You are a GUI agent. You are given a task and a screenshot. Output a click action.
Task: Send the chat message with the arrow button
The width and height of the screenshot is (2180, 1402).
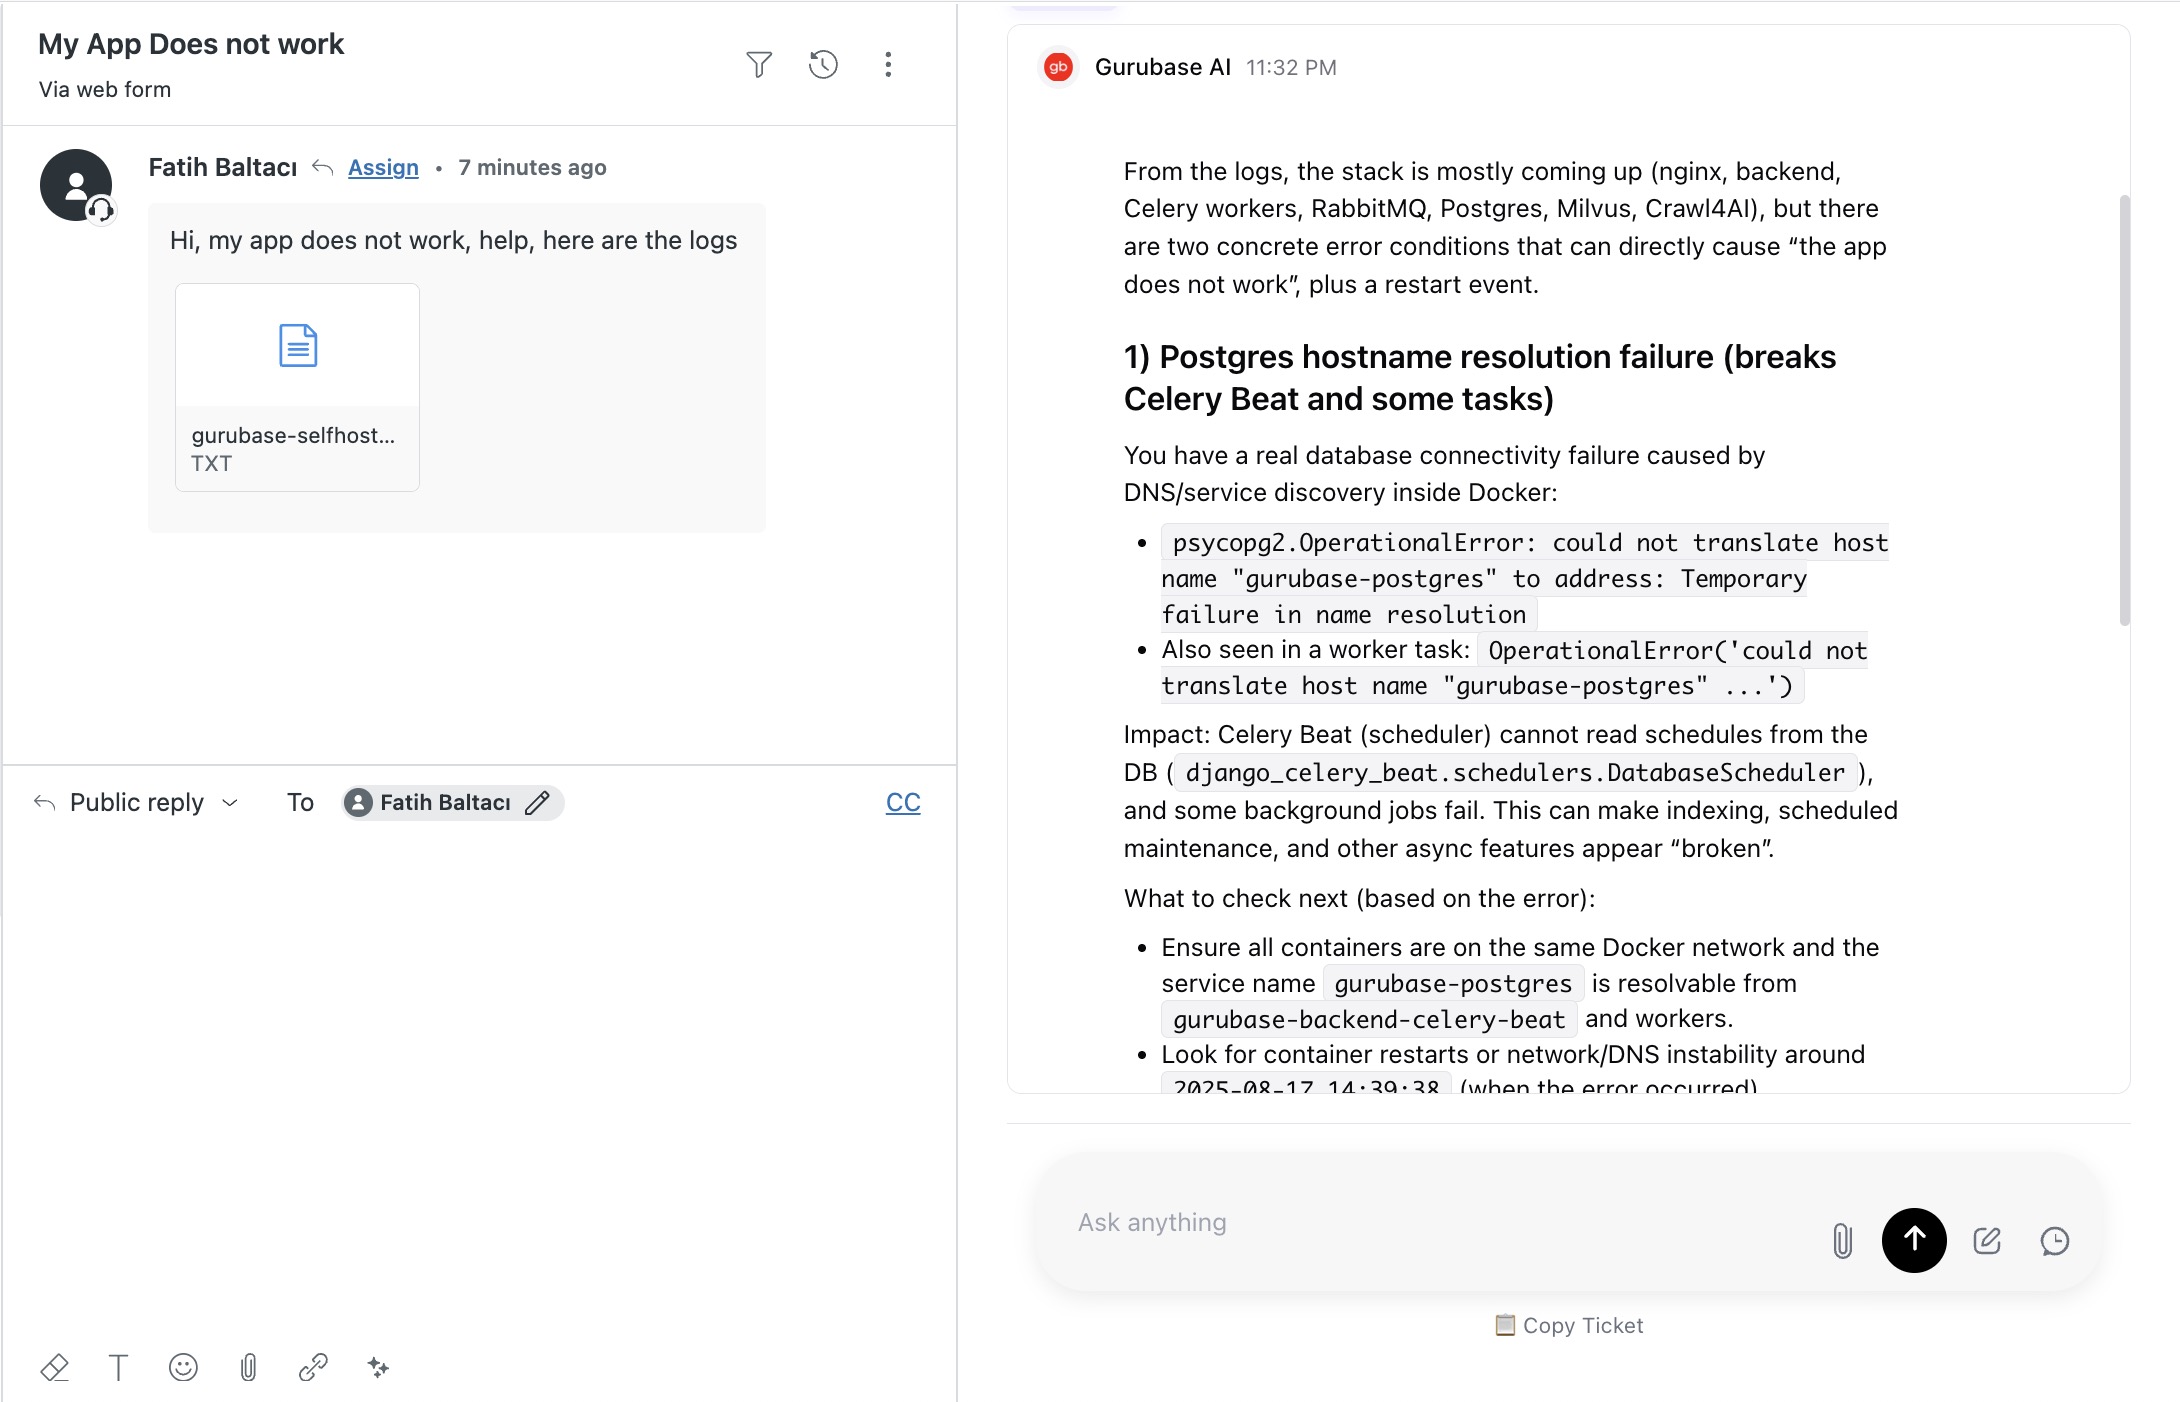pyautogui.click(x=1914, y=1241)
